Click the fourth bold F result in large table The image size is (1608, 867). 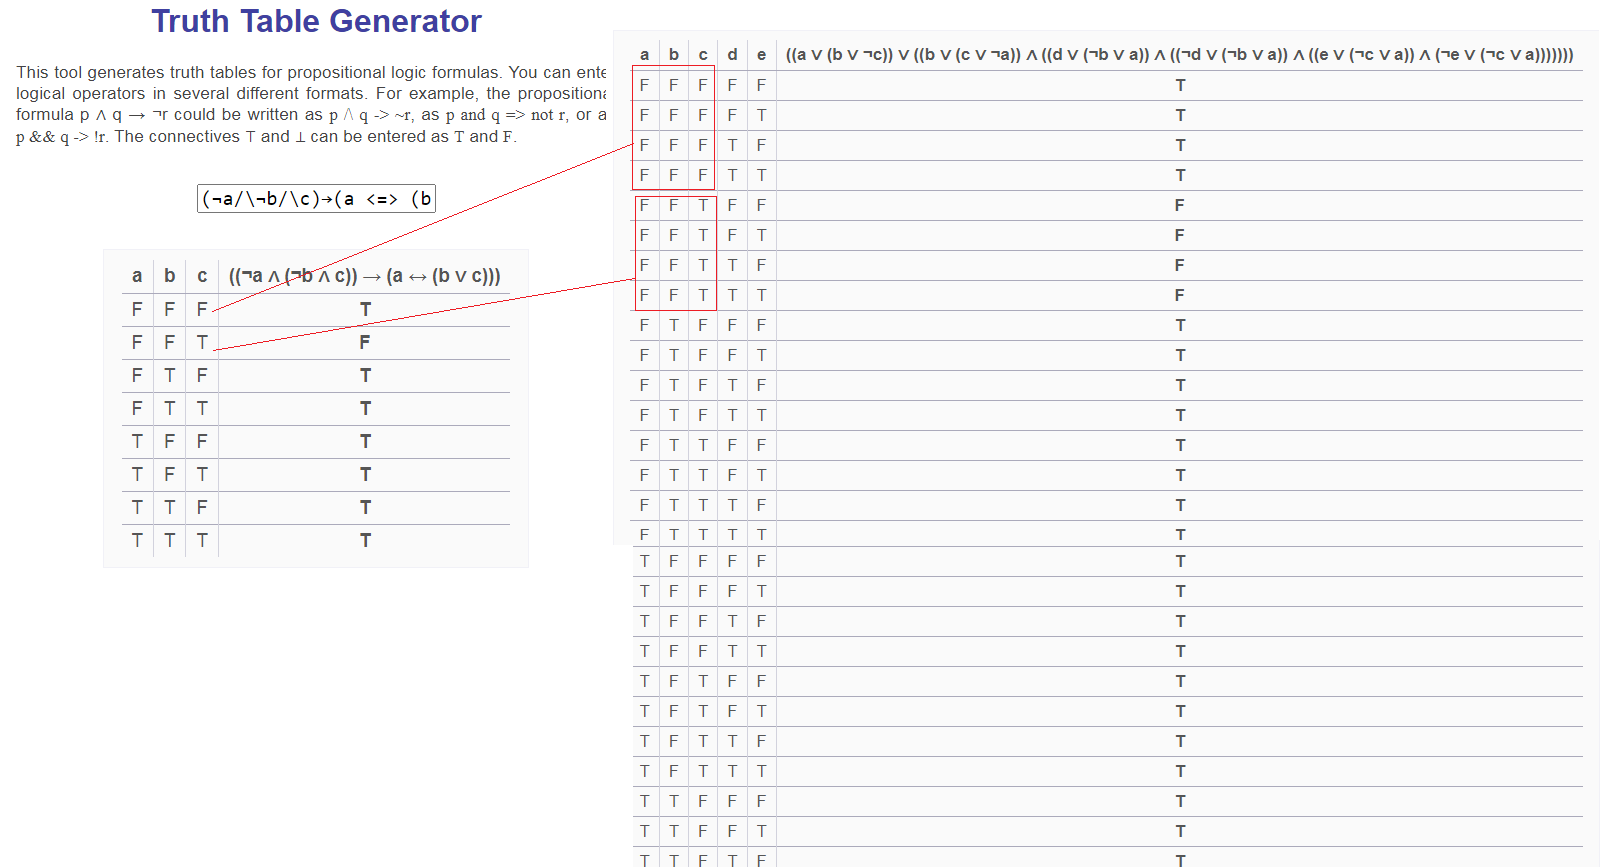(1180, 295)
